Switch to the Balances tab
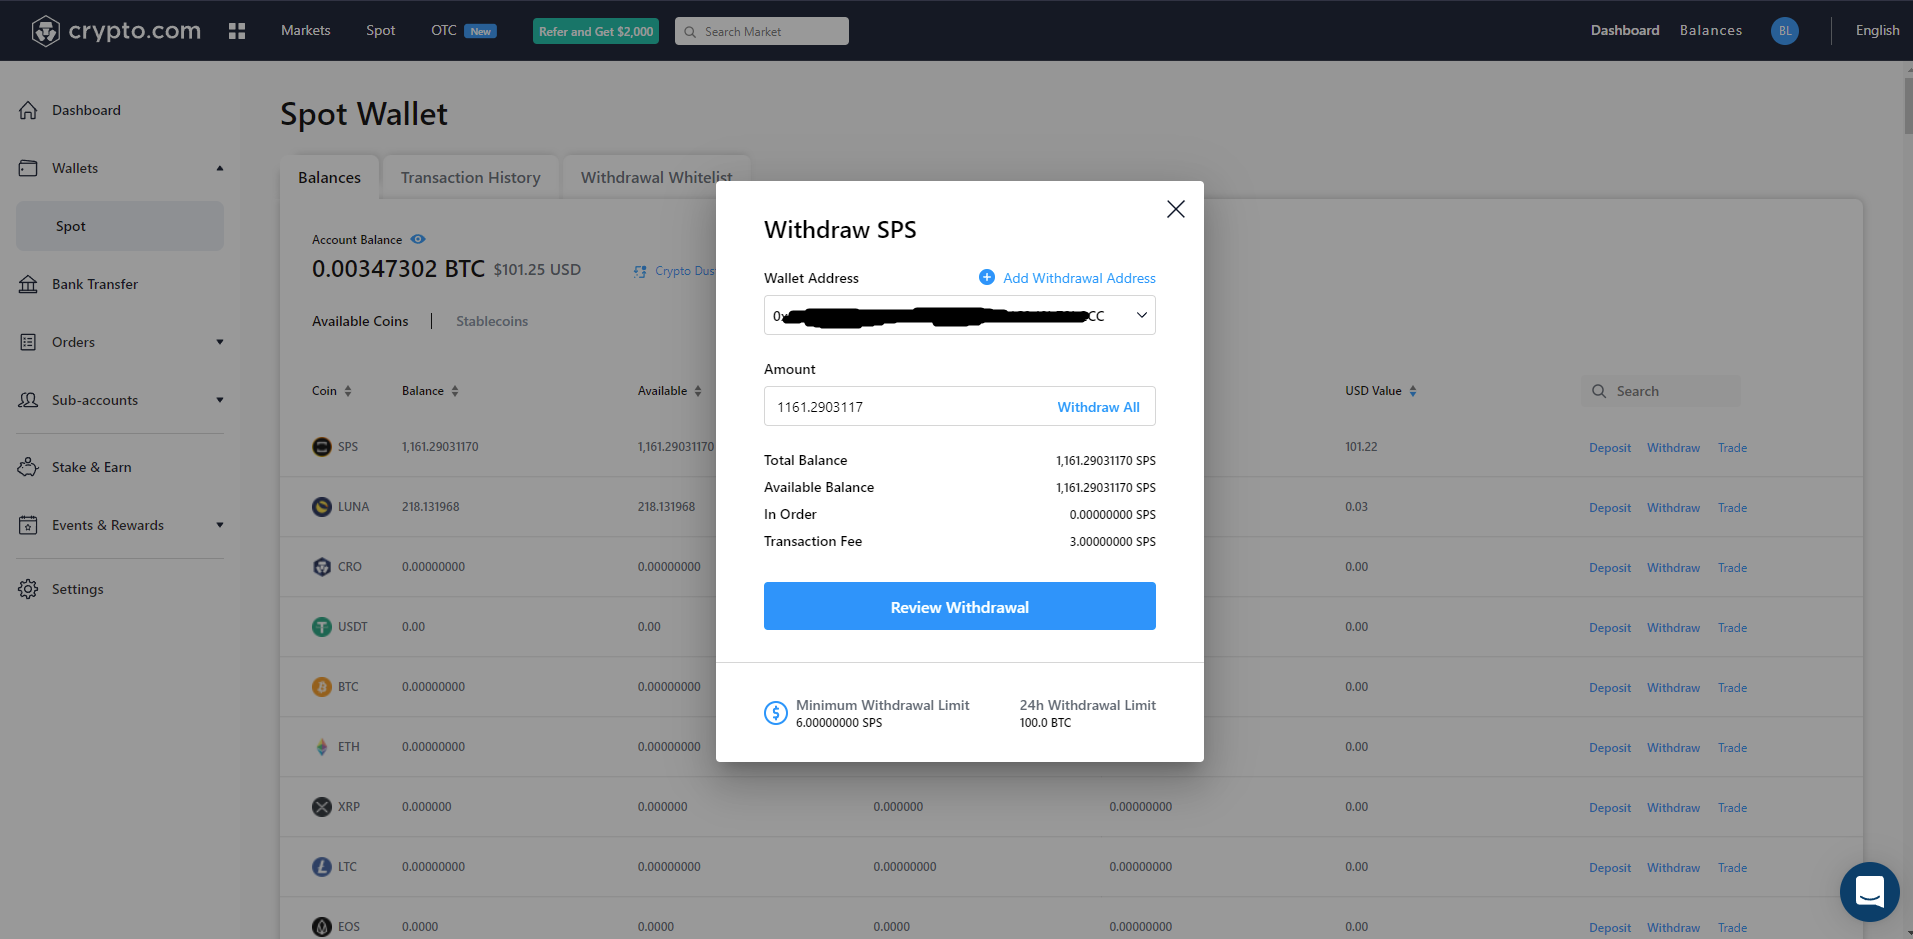Viewport: 1913px width, 939px height. pos(329,177)
